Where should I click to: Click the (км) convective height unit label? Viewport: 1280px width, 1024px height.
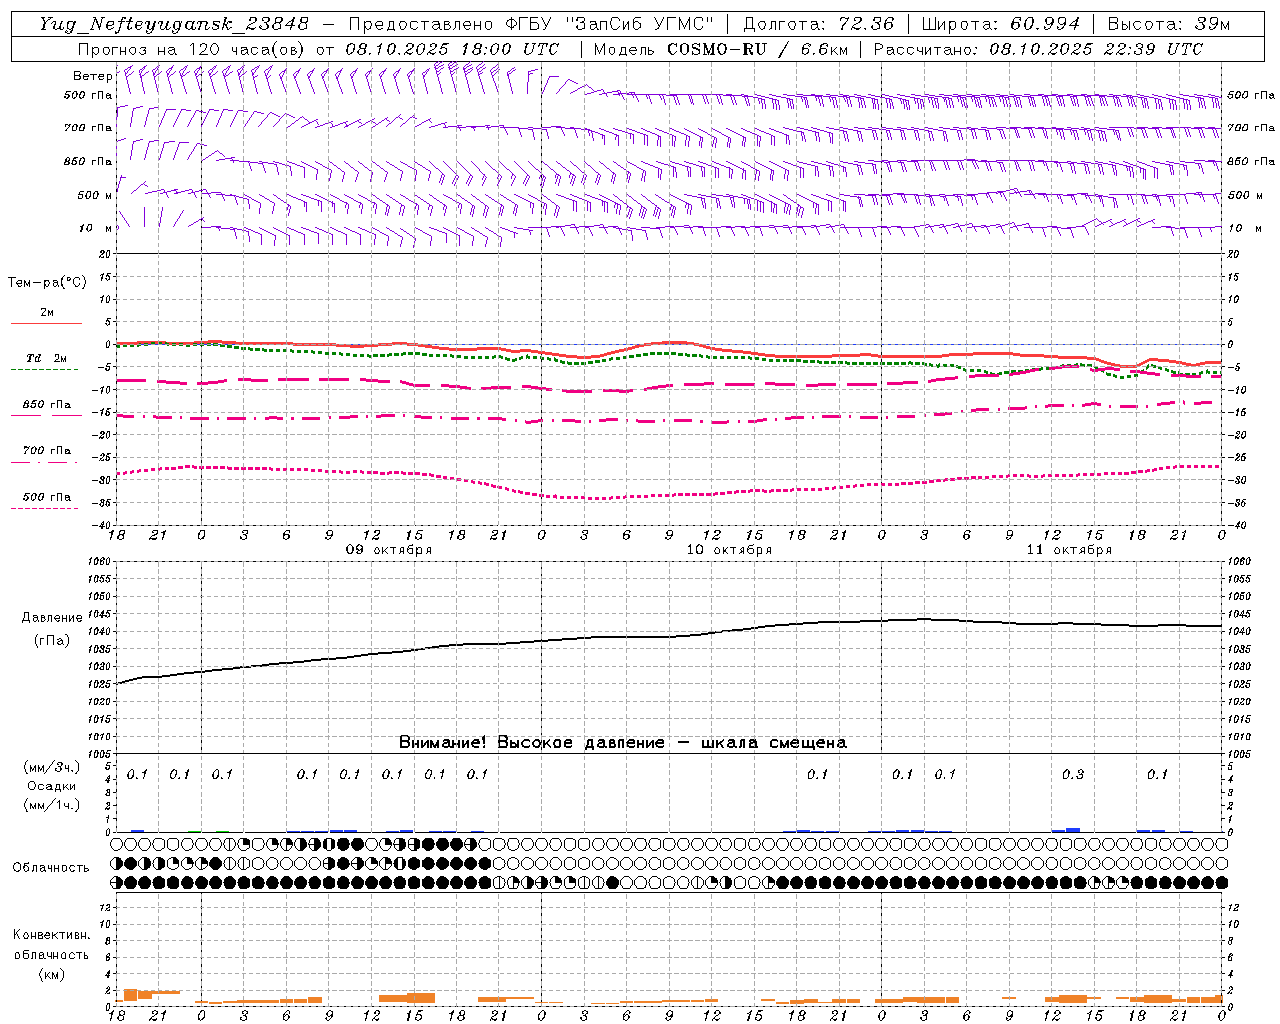pos(51,973)
